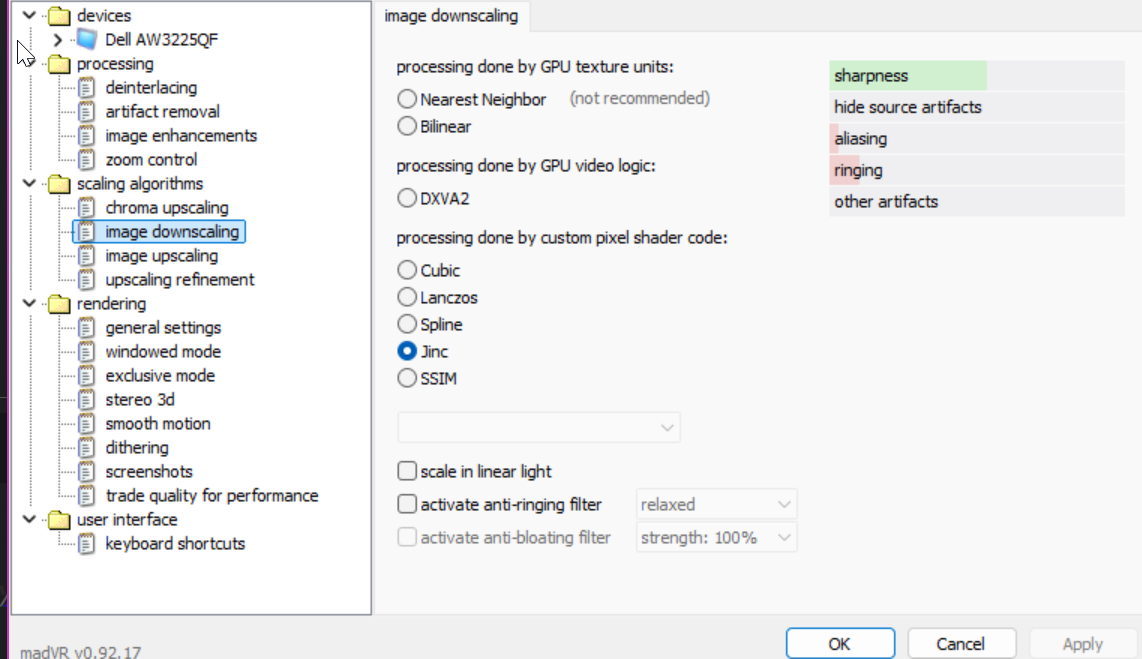Enable scale in linear light
Viewport: 1142px width, 659px height.
click(407, 471)
